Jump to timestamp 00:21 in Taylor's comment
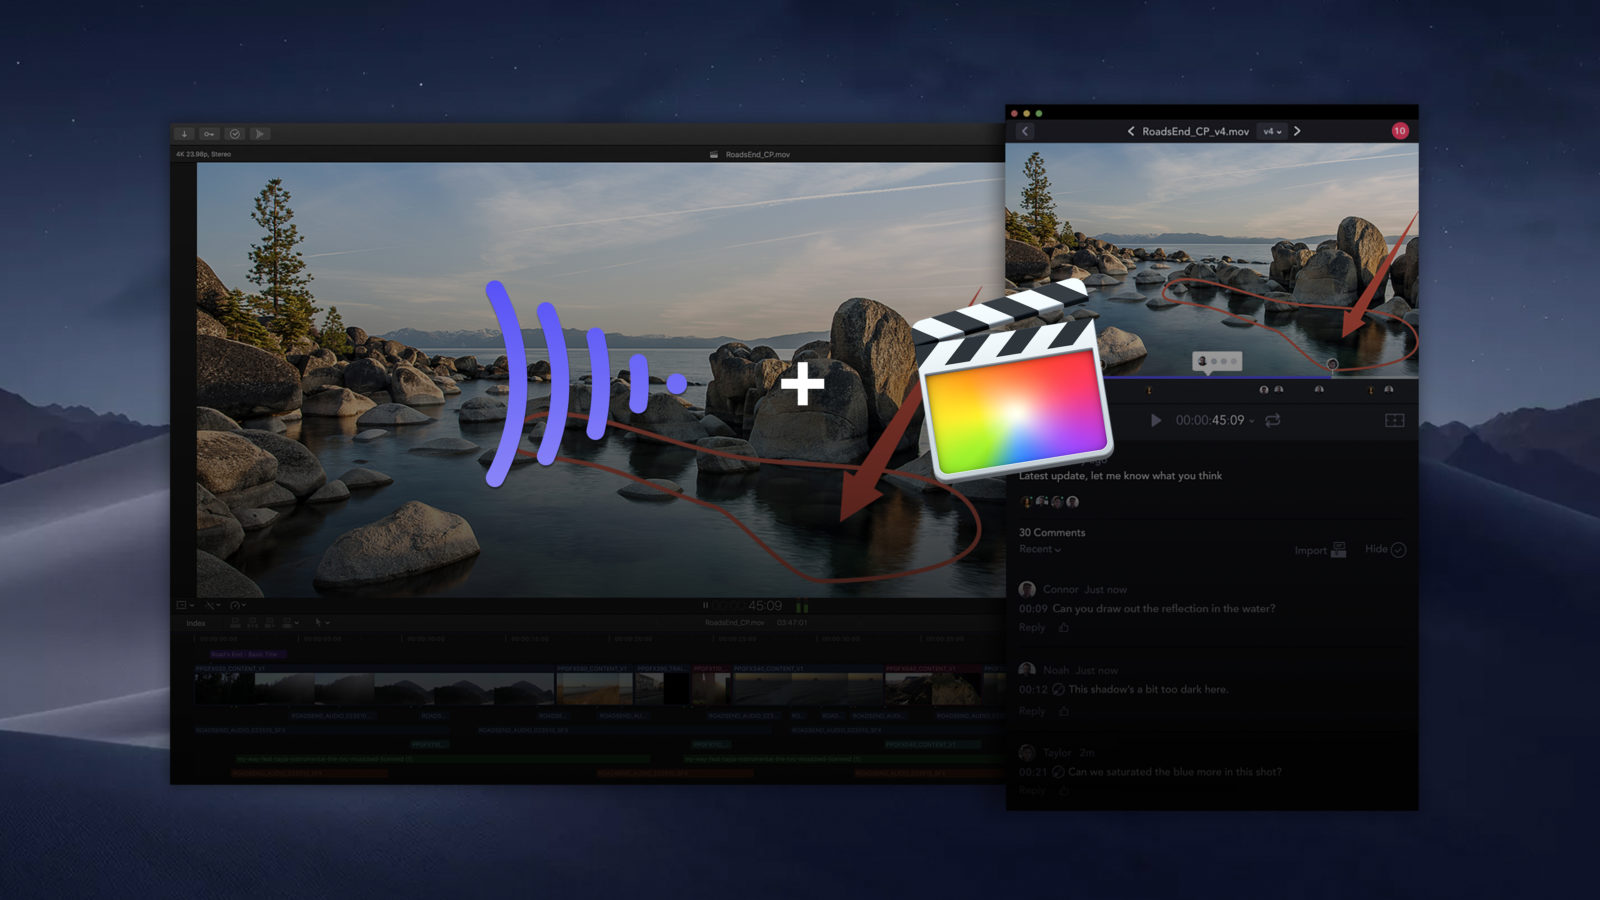Image resolution: width=1600 pixels, height=900 pixels. click(1033, 772)
